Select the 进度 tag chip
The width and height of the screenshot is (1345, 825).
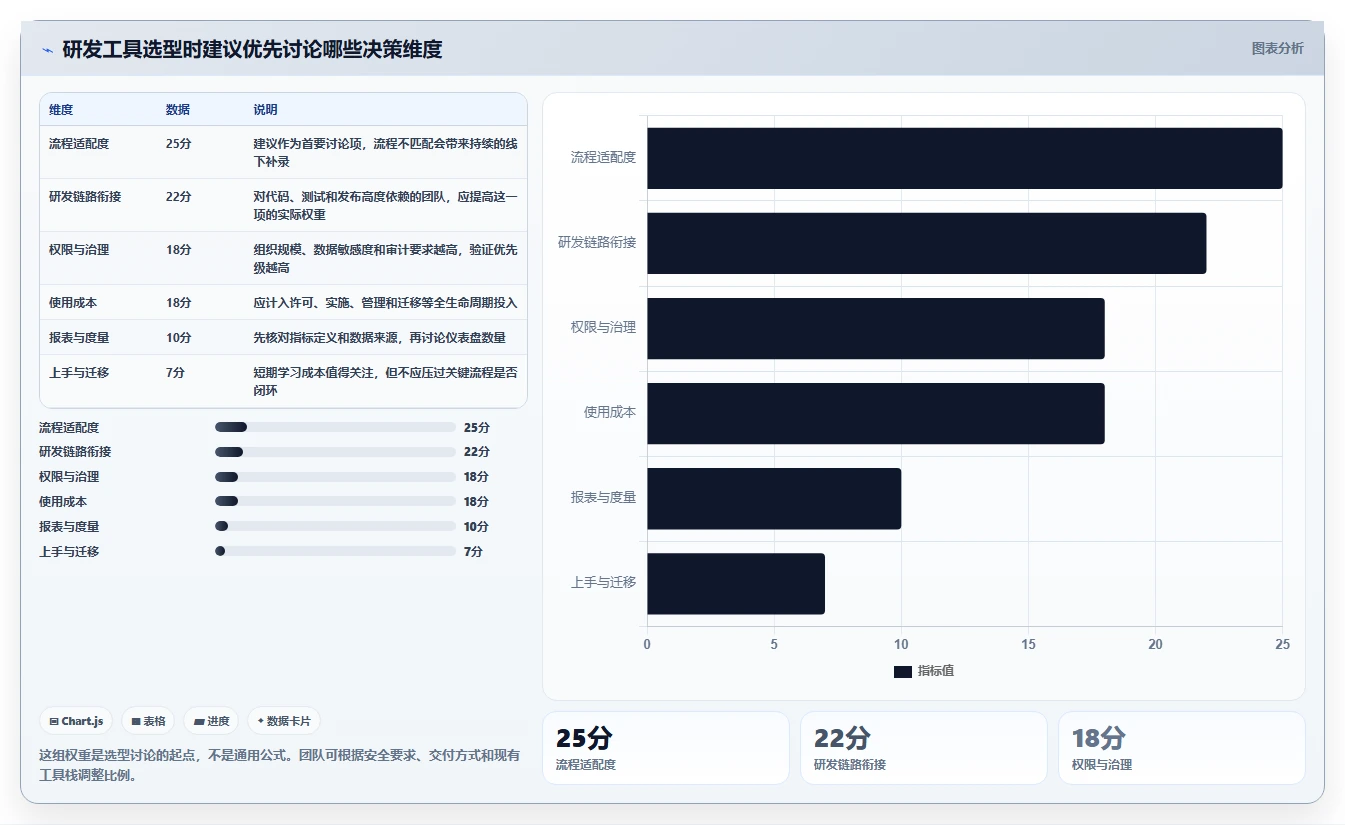(211, 721)
